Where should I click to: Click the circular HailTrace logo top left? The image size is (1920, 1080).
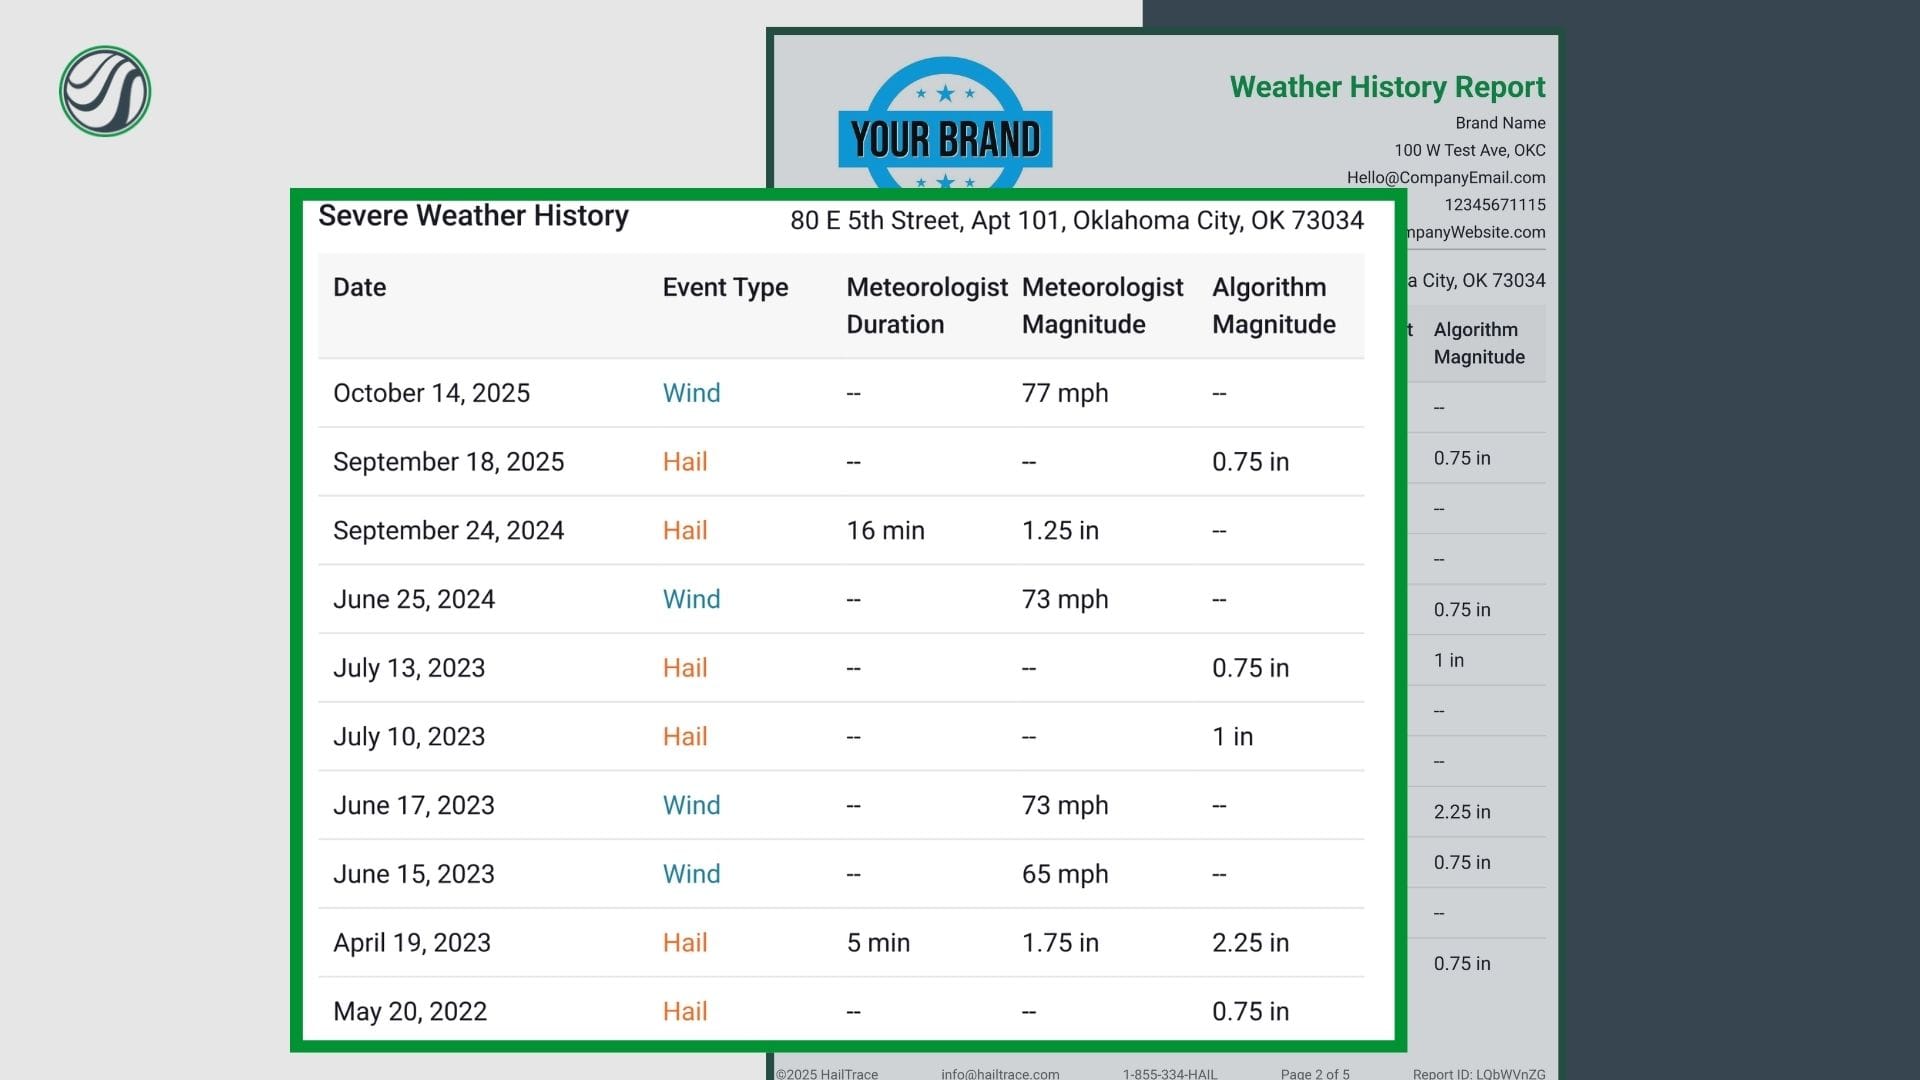tap(103, 91)
